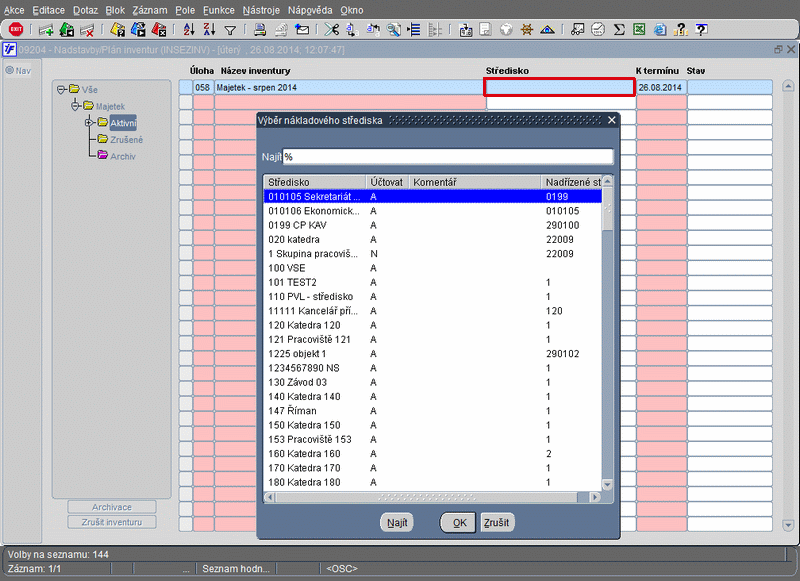The height and width of the screenshot is (581, 800).
Task: Collapse the Vše tree node
Action: 61,90
